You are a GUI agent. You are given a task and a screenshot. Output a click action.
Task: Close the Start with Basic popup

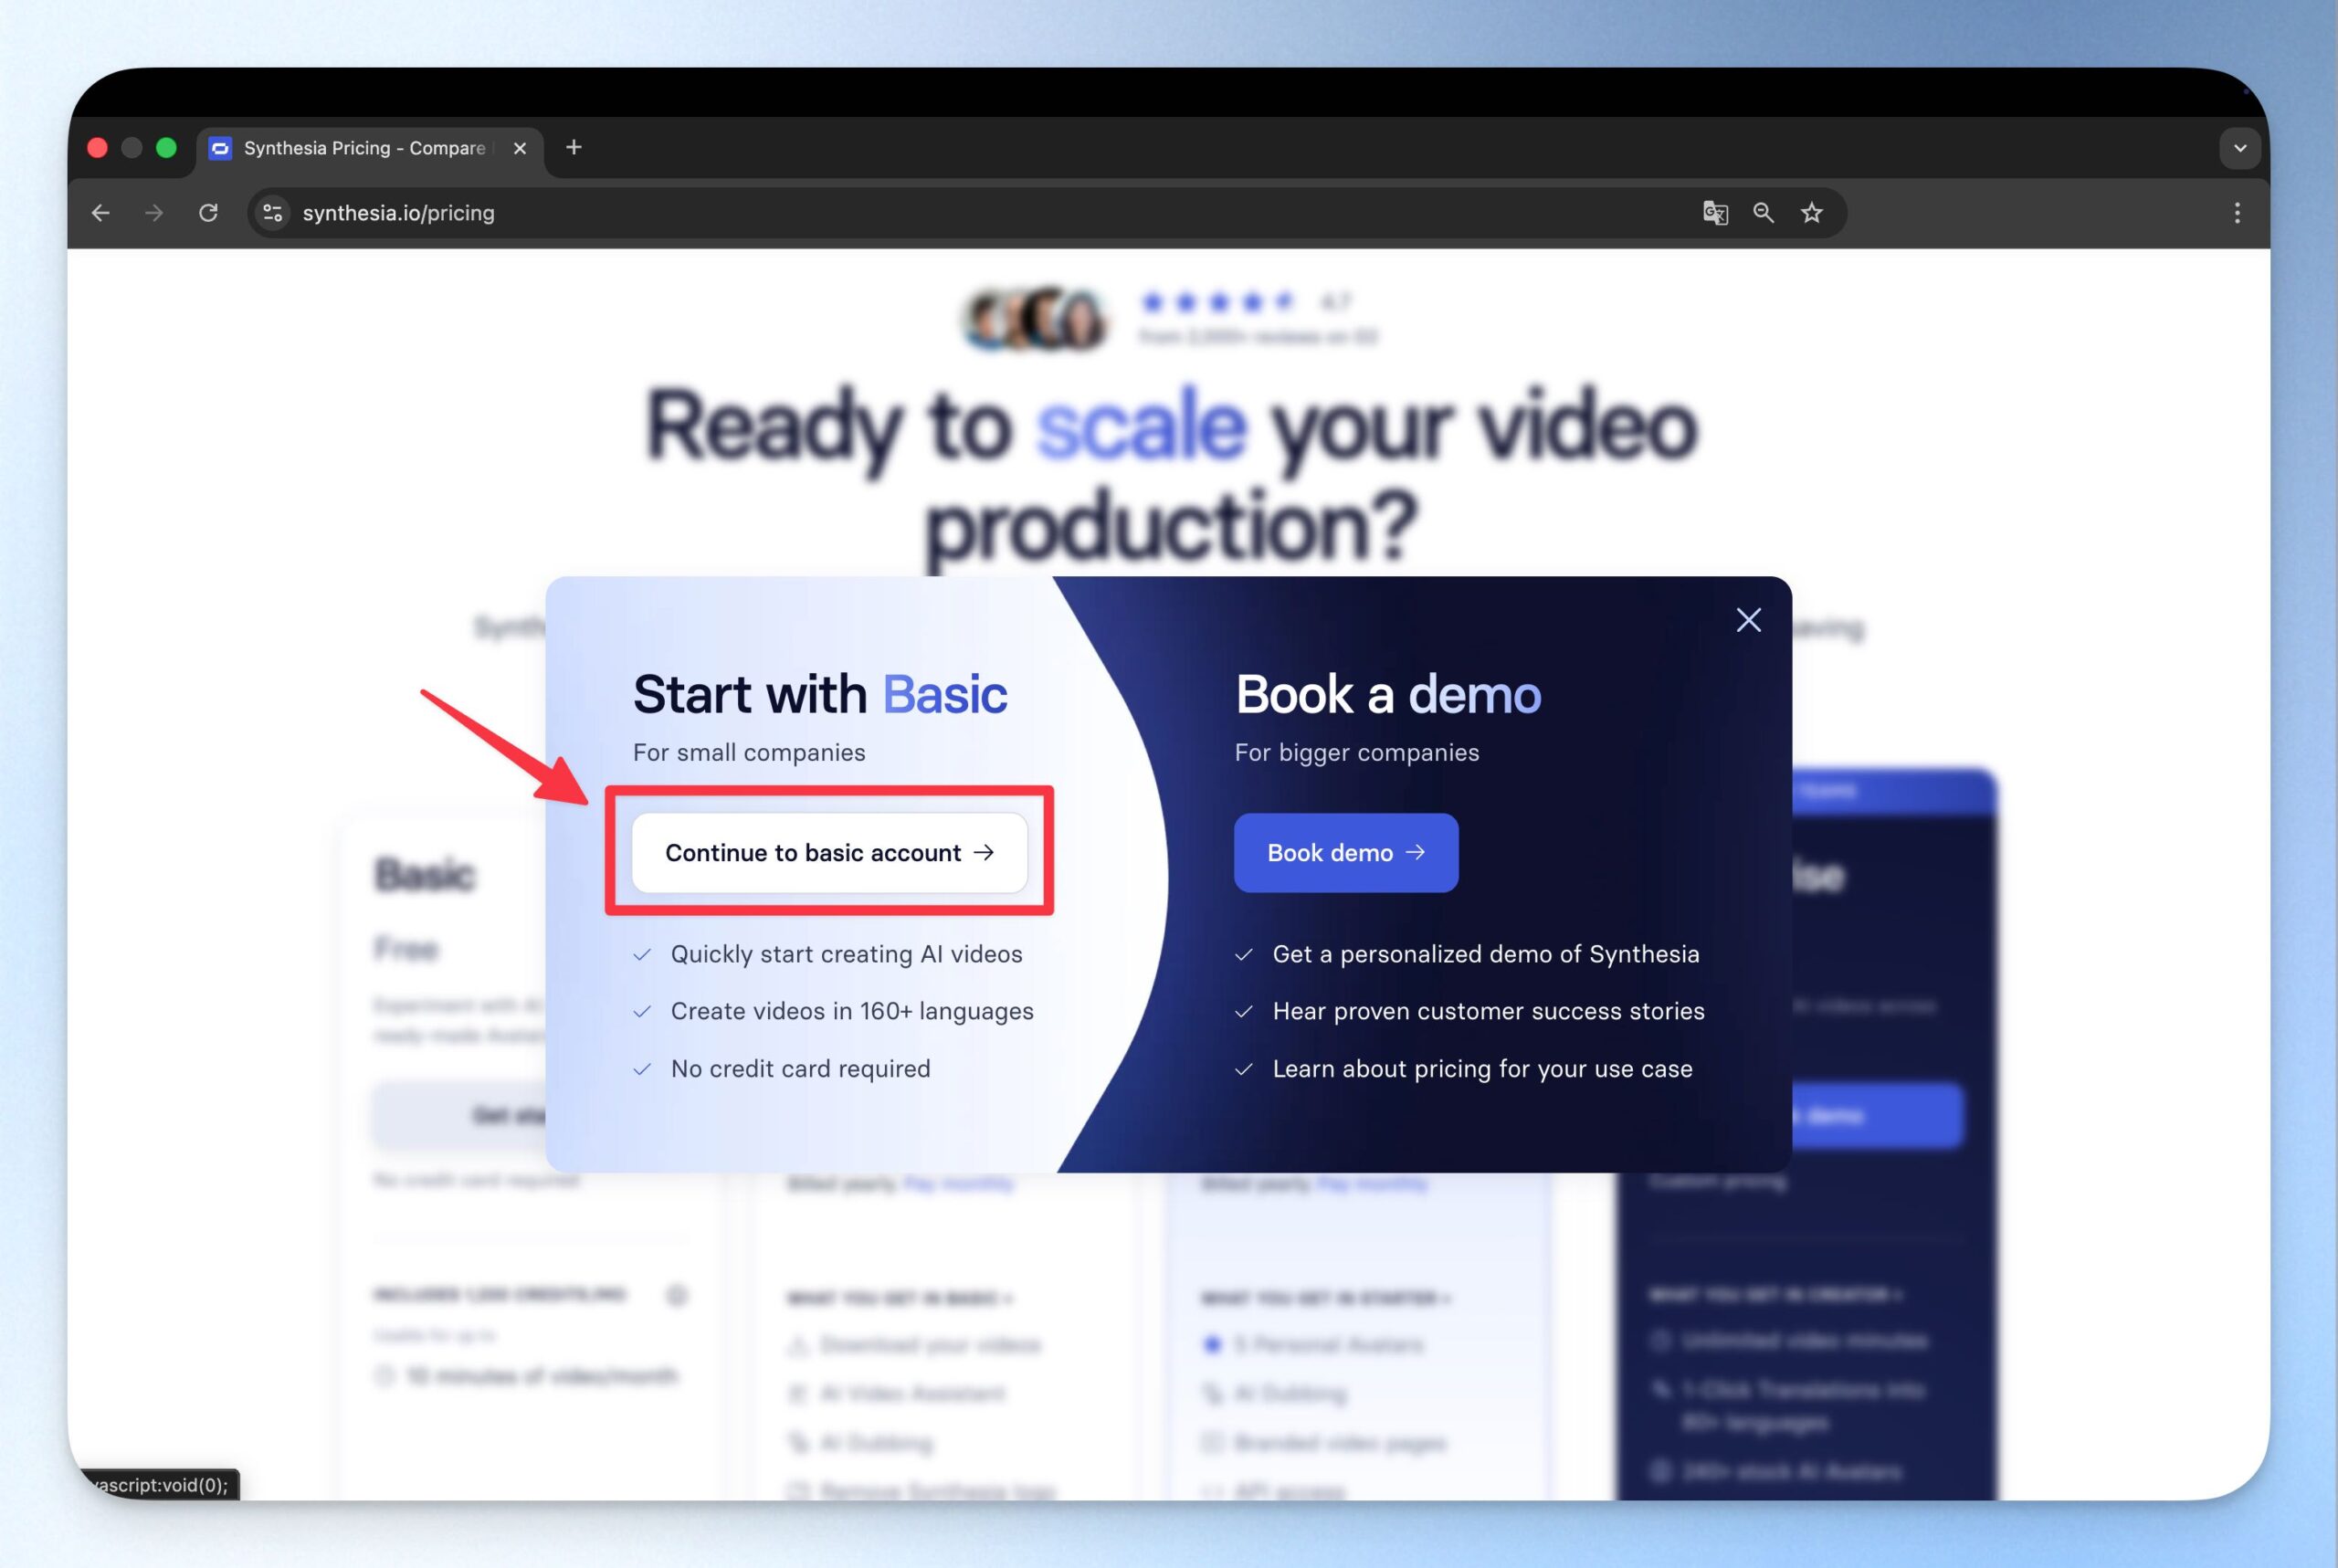tap(1748, 620)
